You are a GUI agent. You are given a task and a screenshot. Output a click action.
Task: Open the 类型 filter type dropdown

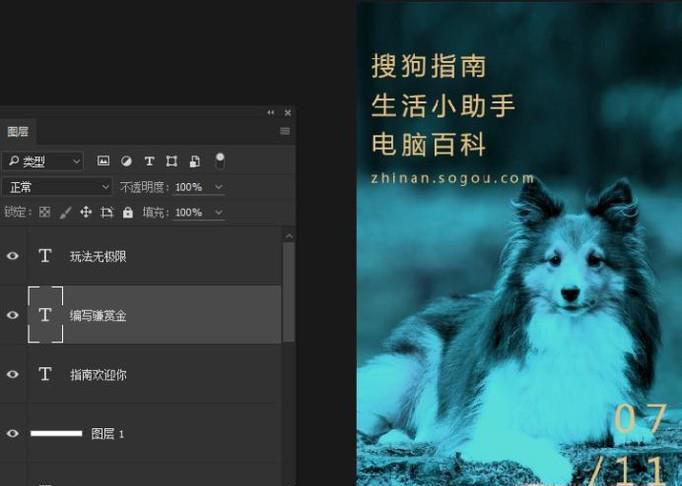[43, 161]
